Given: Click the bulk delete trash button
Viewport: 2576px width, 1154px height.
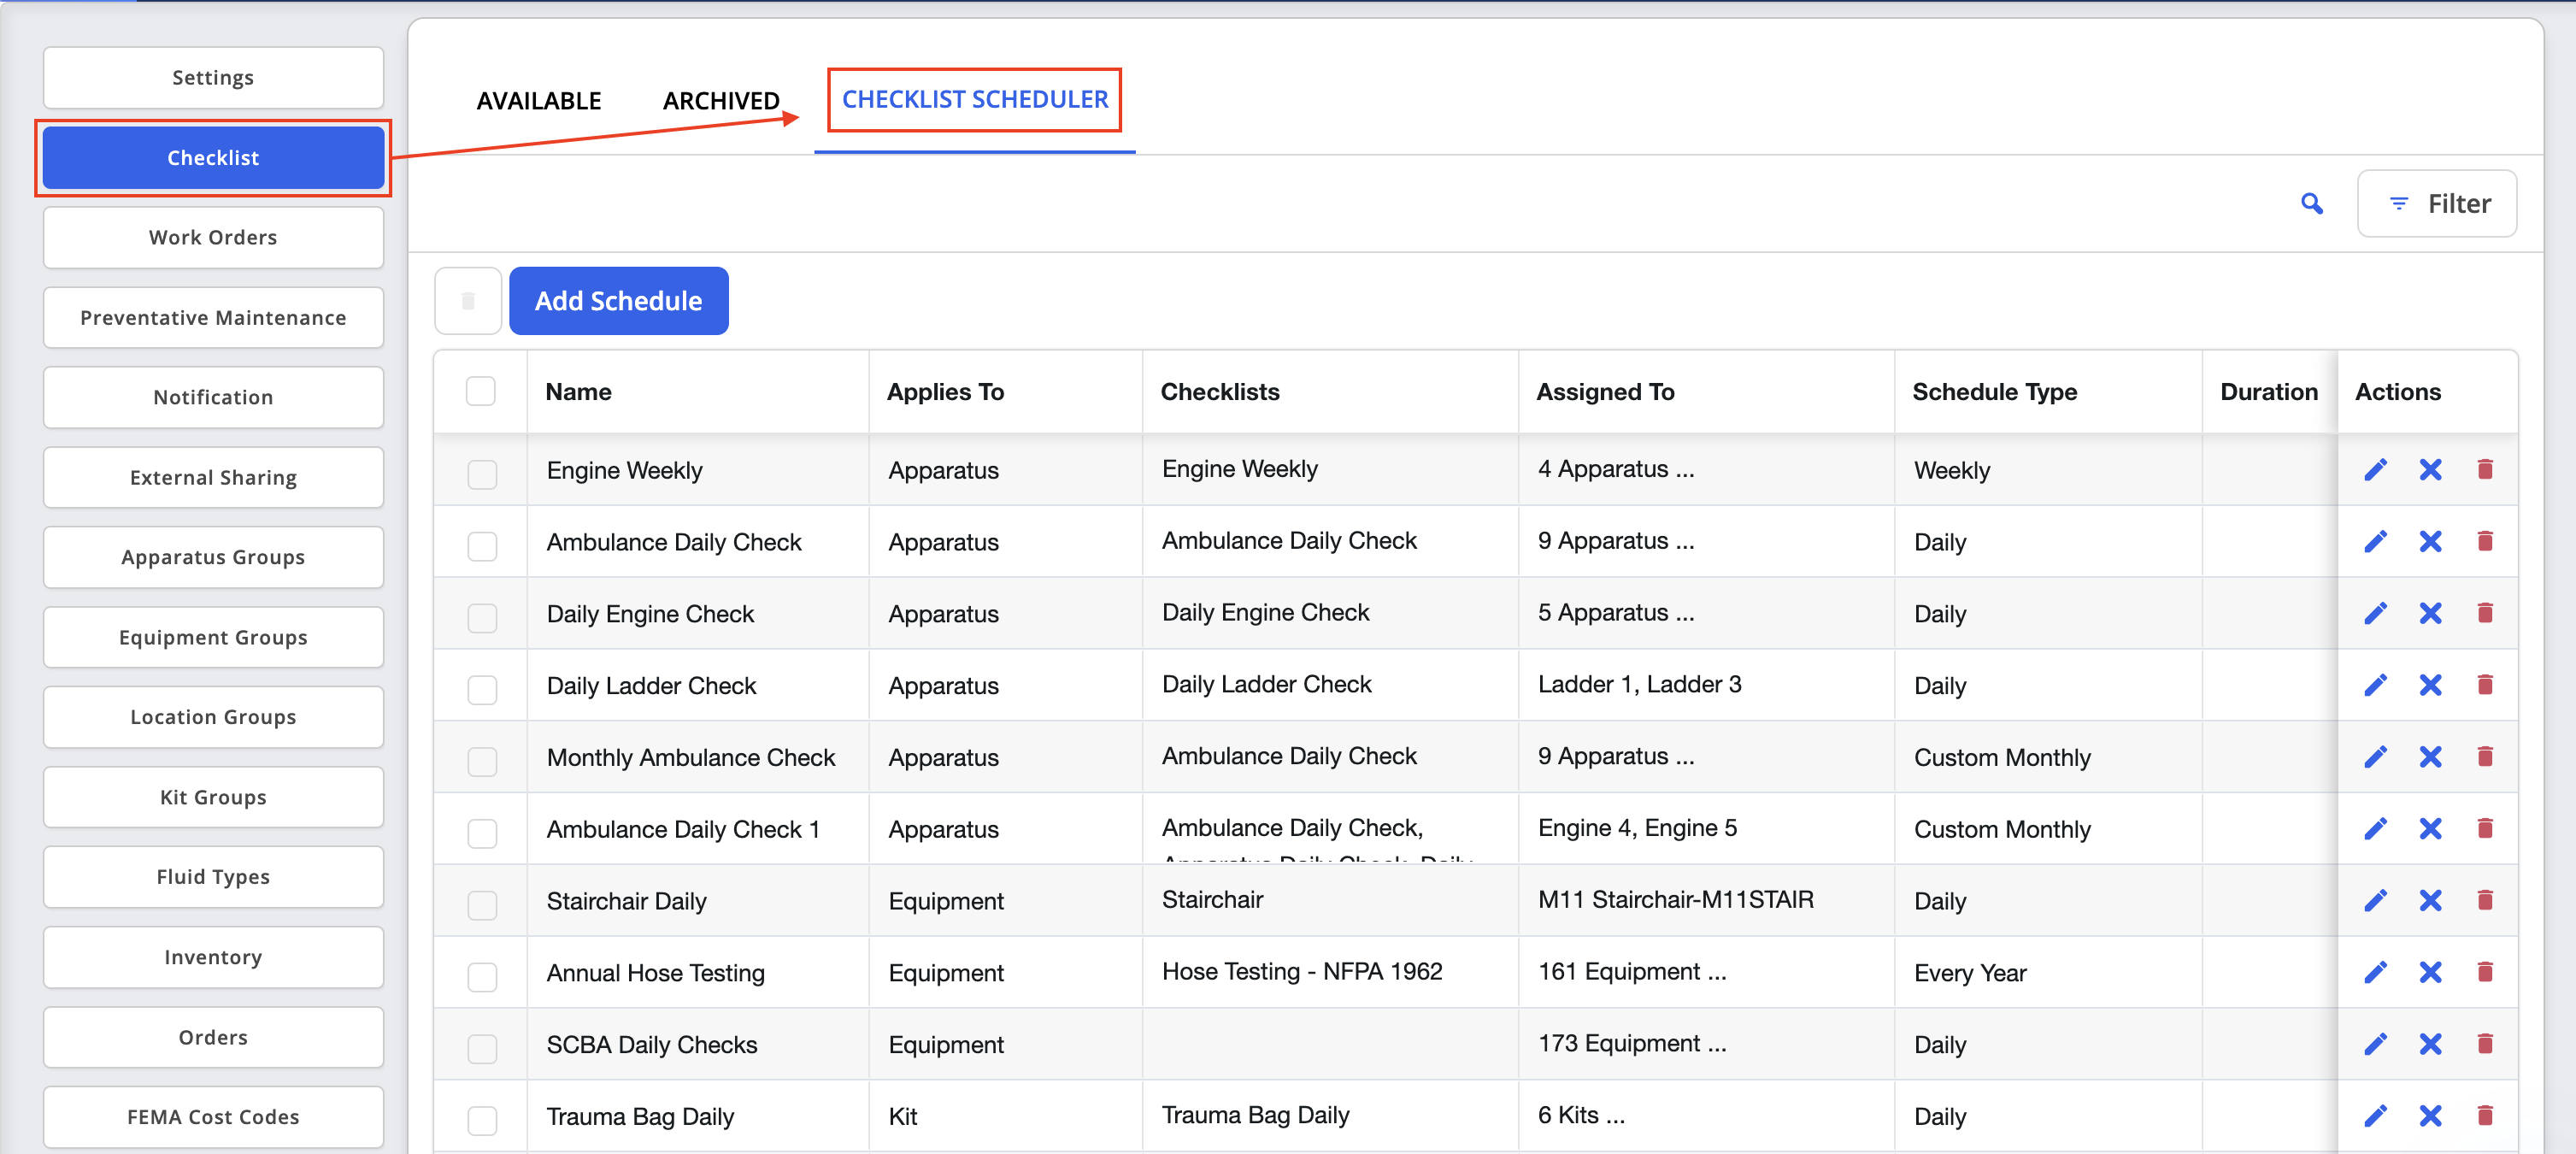Looking at the screenshot, I should click(x=468, y=301).
